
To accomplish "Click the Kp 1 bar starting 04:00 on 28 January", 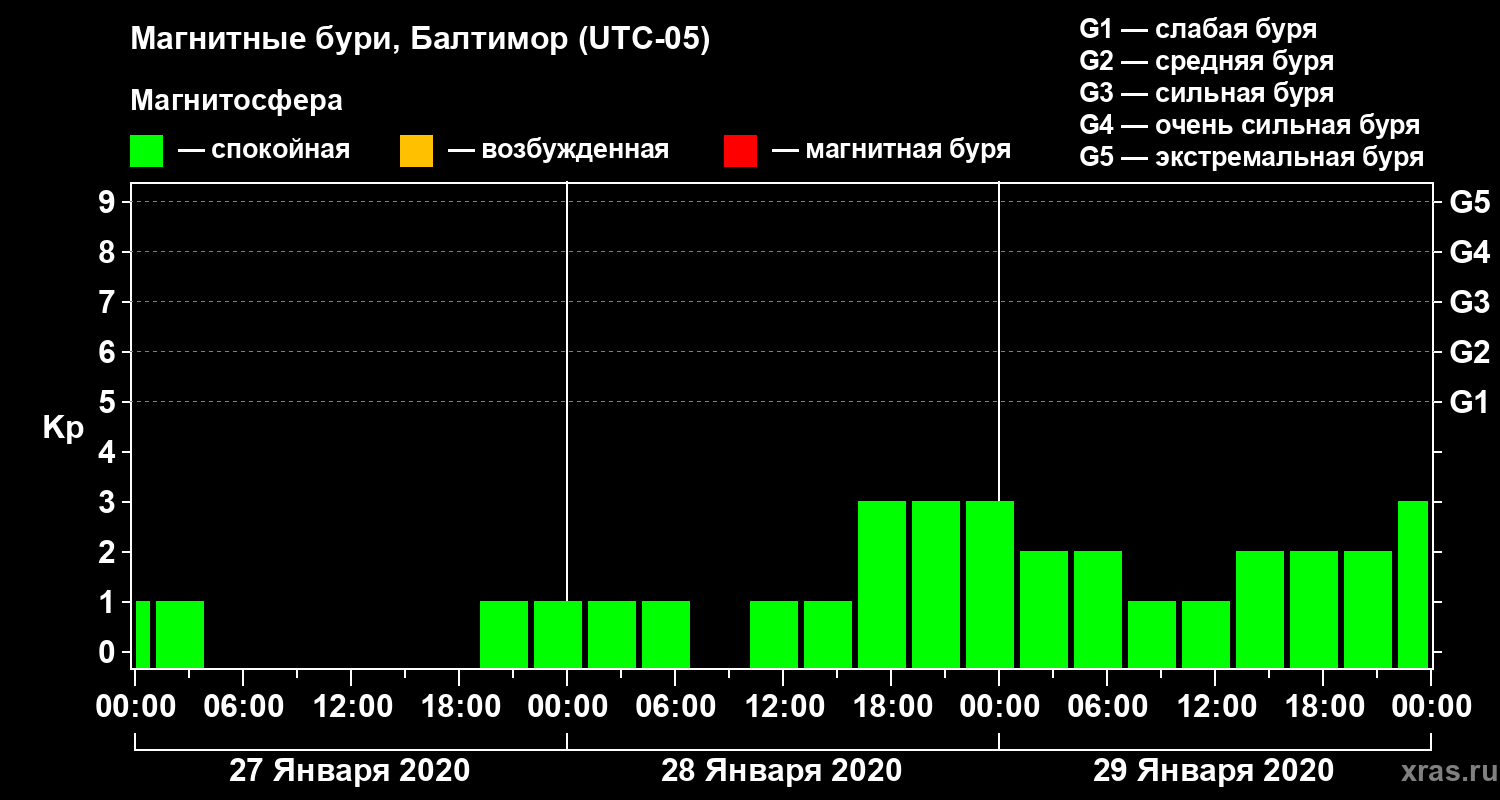I will point(666,634).
